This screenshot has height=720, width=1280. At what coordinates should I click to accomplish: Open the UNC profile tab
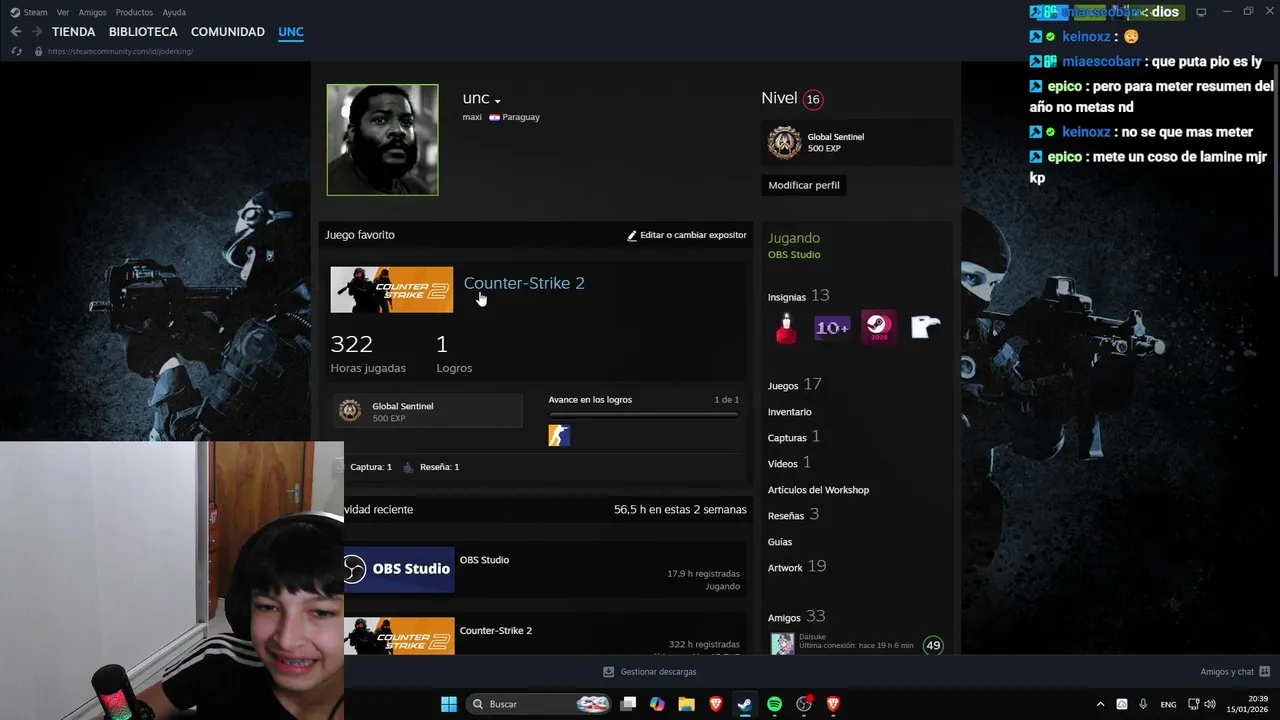291,32
